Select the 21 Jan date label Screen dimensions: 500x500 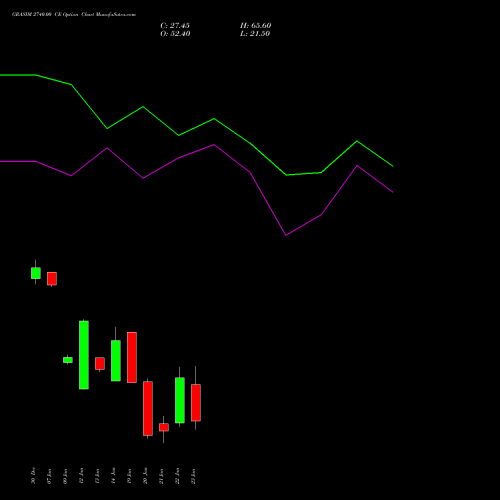(161, 476)
